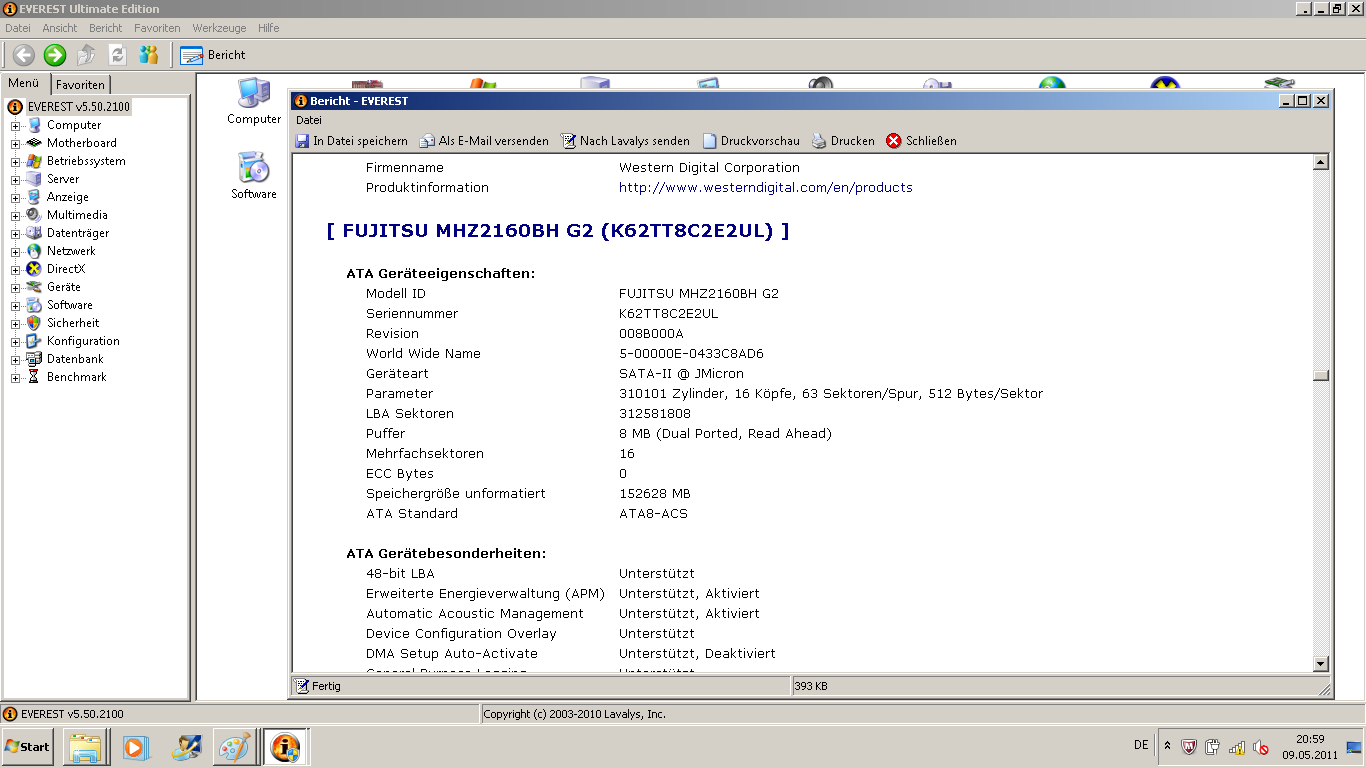The height and width of the screenshot is (768, 1366).
Task: Expand the Multimedia tree node
Action: point(16,216)
